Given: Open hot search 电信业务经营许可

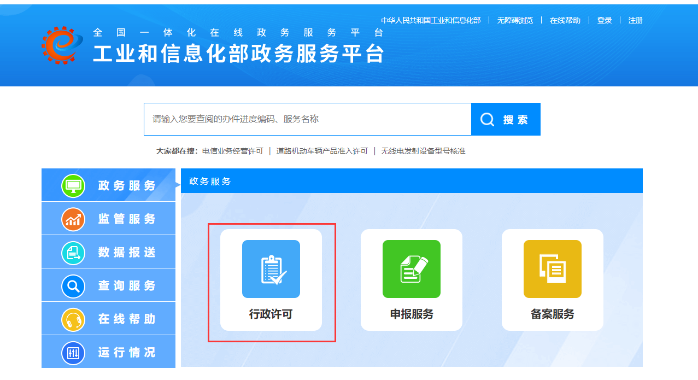Looking at the screenshot, I should point(232,151).
